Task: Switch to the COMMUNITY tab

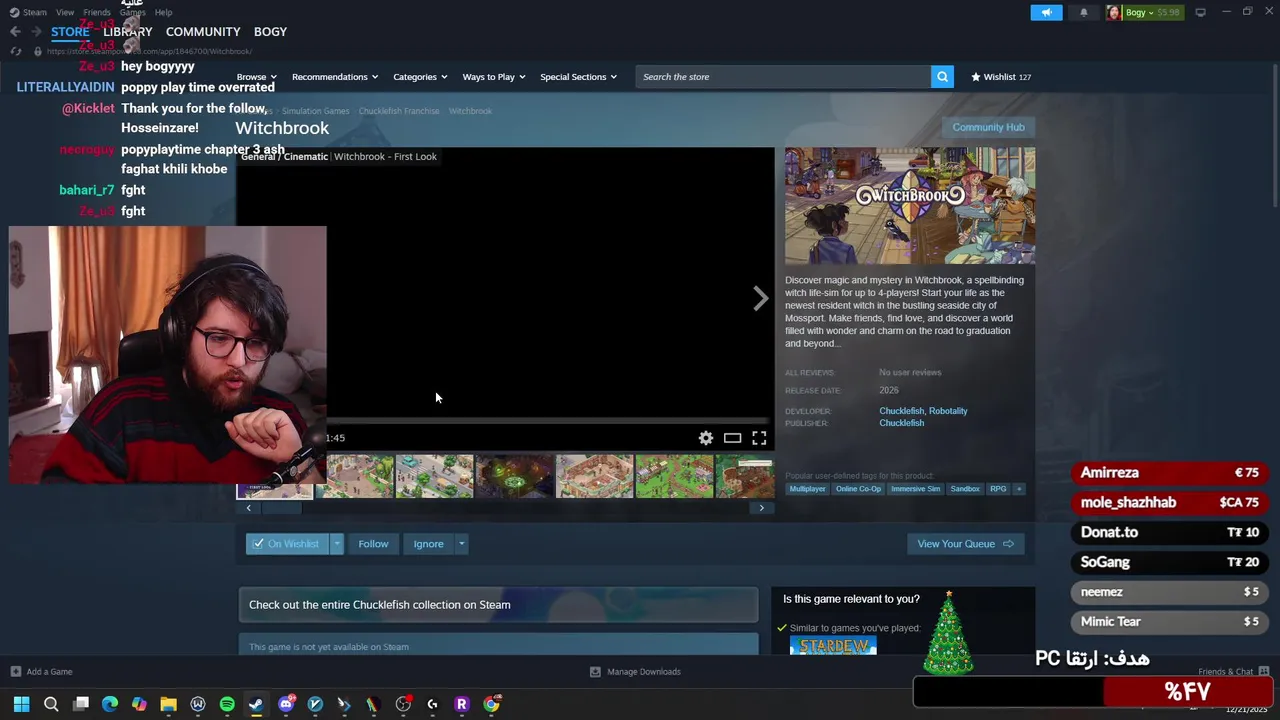Action: [x=203, y=32]
